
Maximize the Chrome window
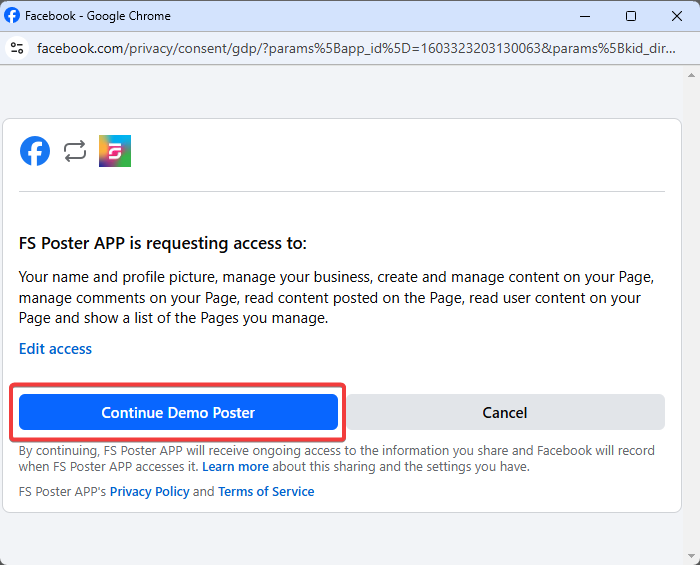631,16
